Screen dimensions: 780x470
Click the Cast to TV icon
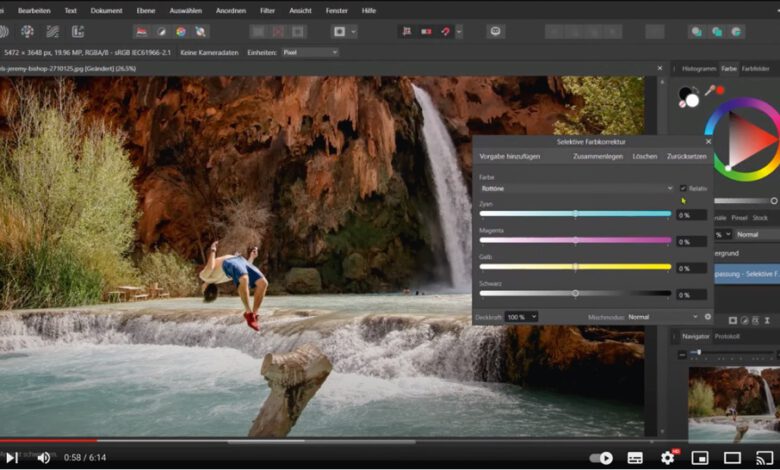pyautogui.click(x=763, y=457)
